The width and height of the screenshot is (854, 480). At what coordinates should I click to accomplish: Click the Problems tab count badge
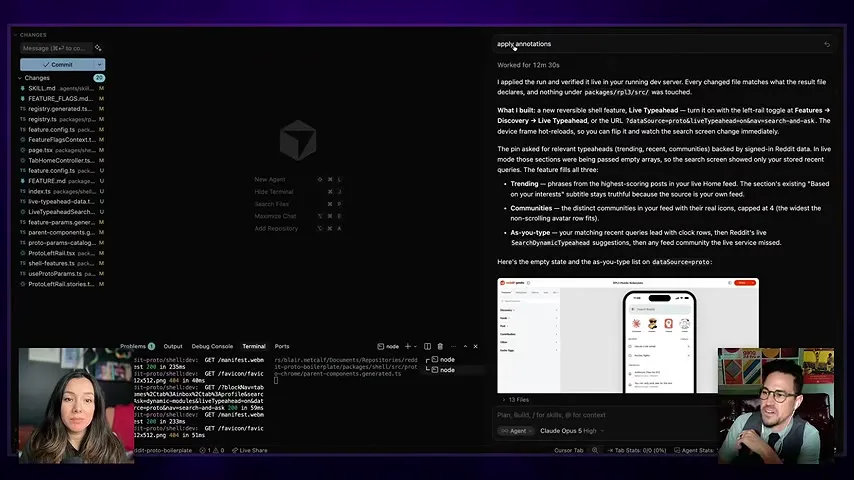151,347
